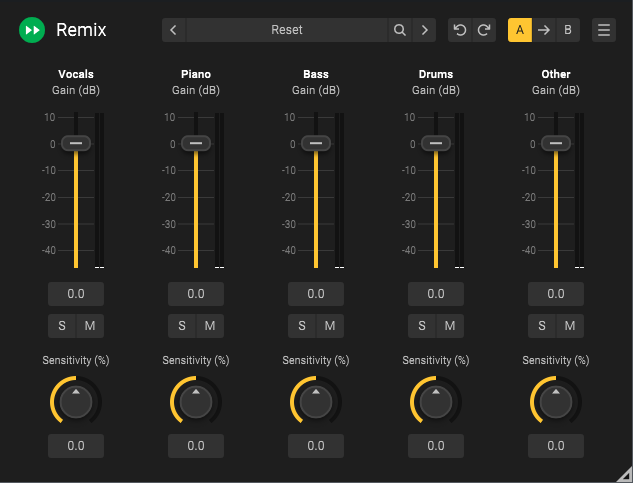The height and width of the screenshot is (483, 633).
Task: Click the green Remix logo icon
Action: (x=32, y=30)
